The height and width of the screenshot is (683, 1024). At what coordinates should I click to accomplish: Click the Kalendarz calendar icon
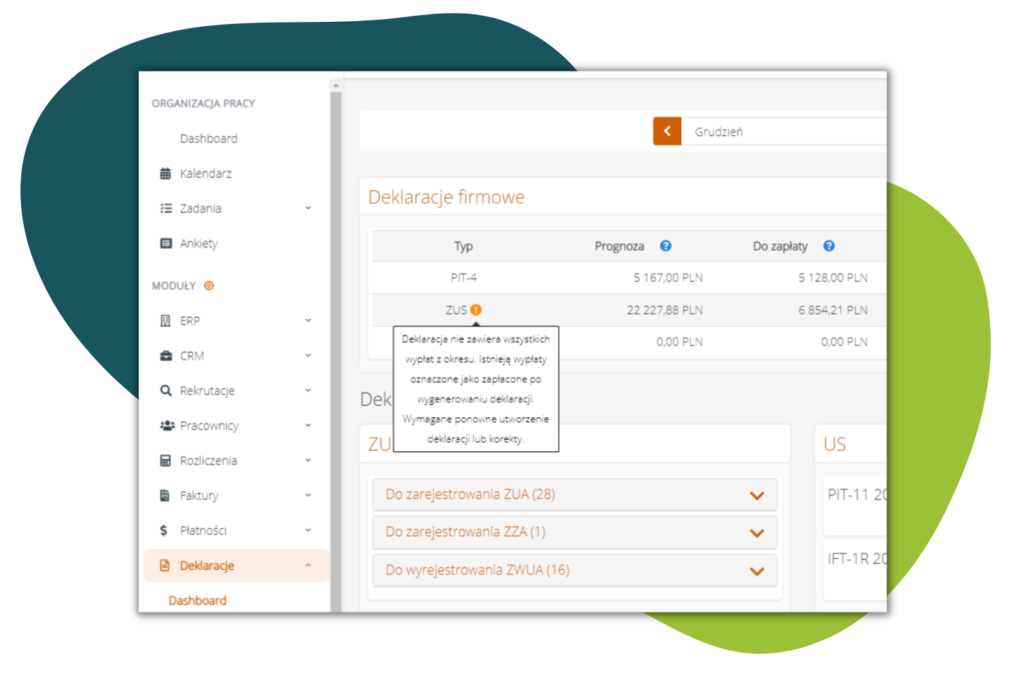pos(166,174)
